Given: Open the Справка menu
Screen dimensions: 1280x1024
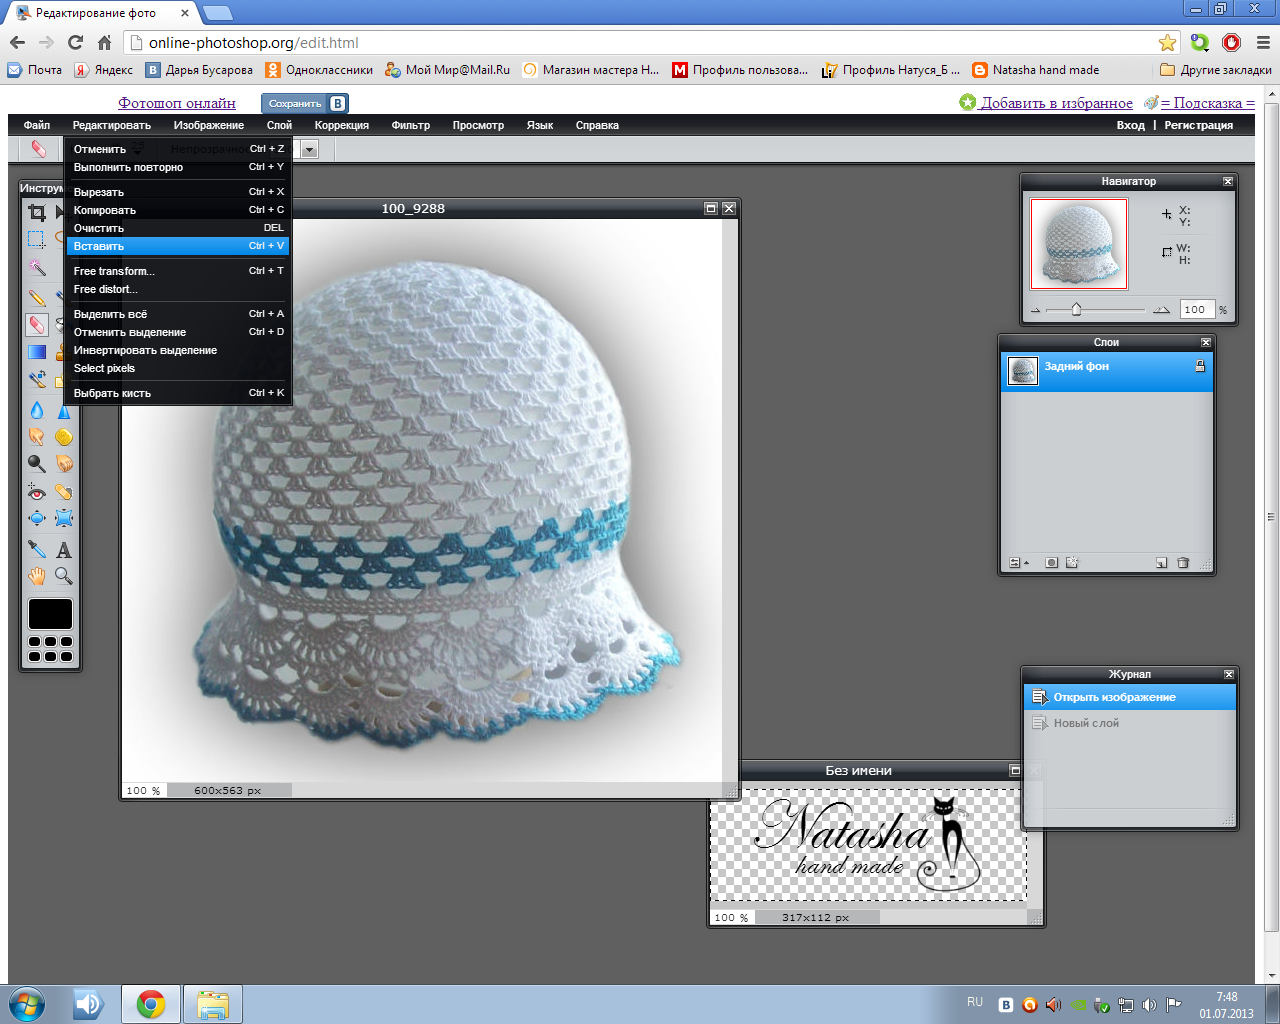Looking at the screenshot, I should coord(597,125).
